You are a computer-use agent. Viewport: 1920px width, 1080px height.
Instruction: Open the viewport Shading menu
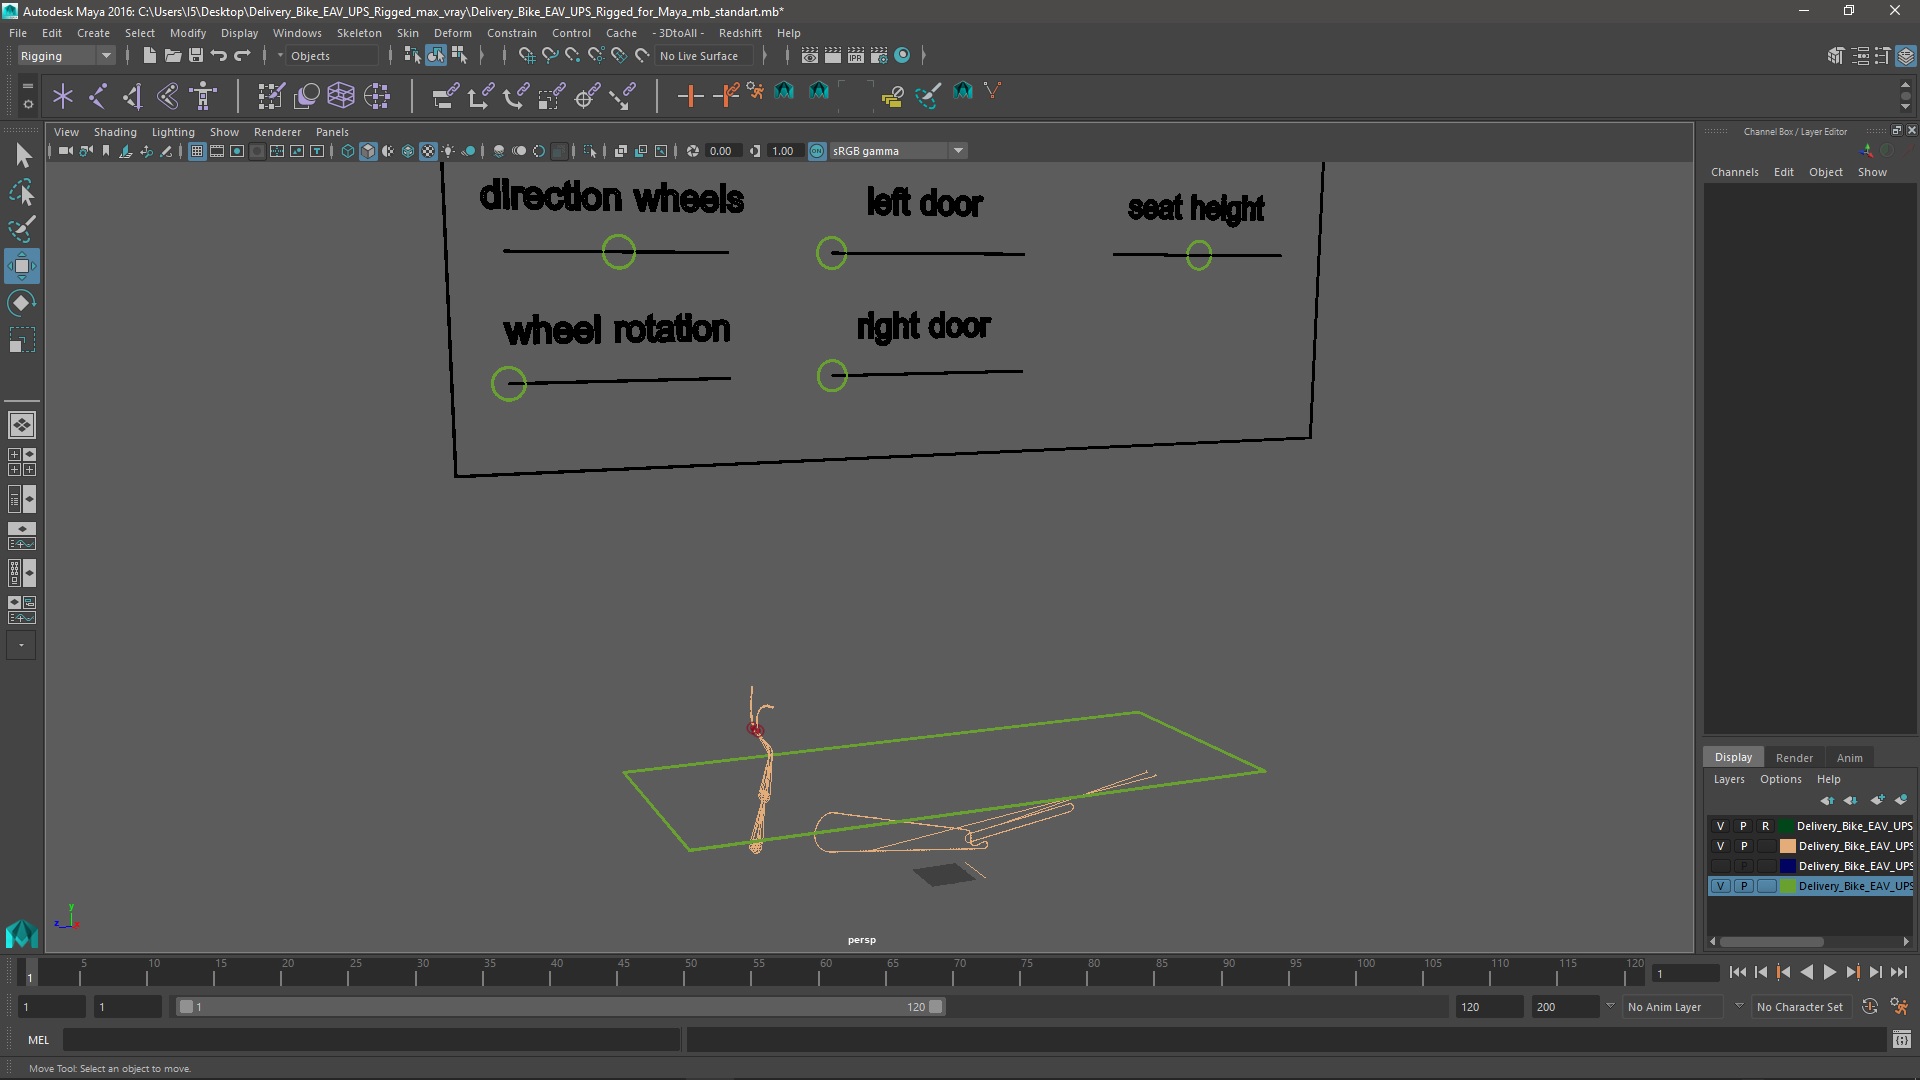click(115, 132)
